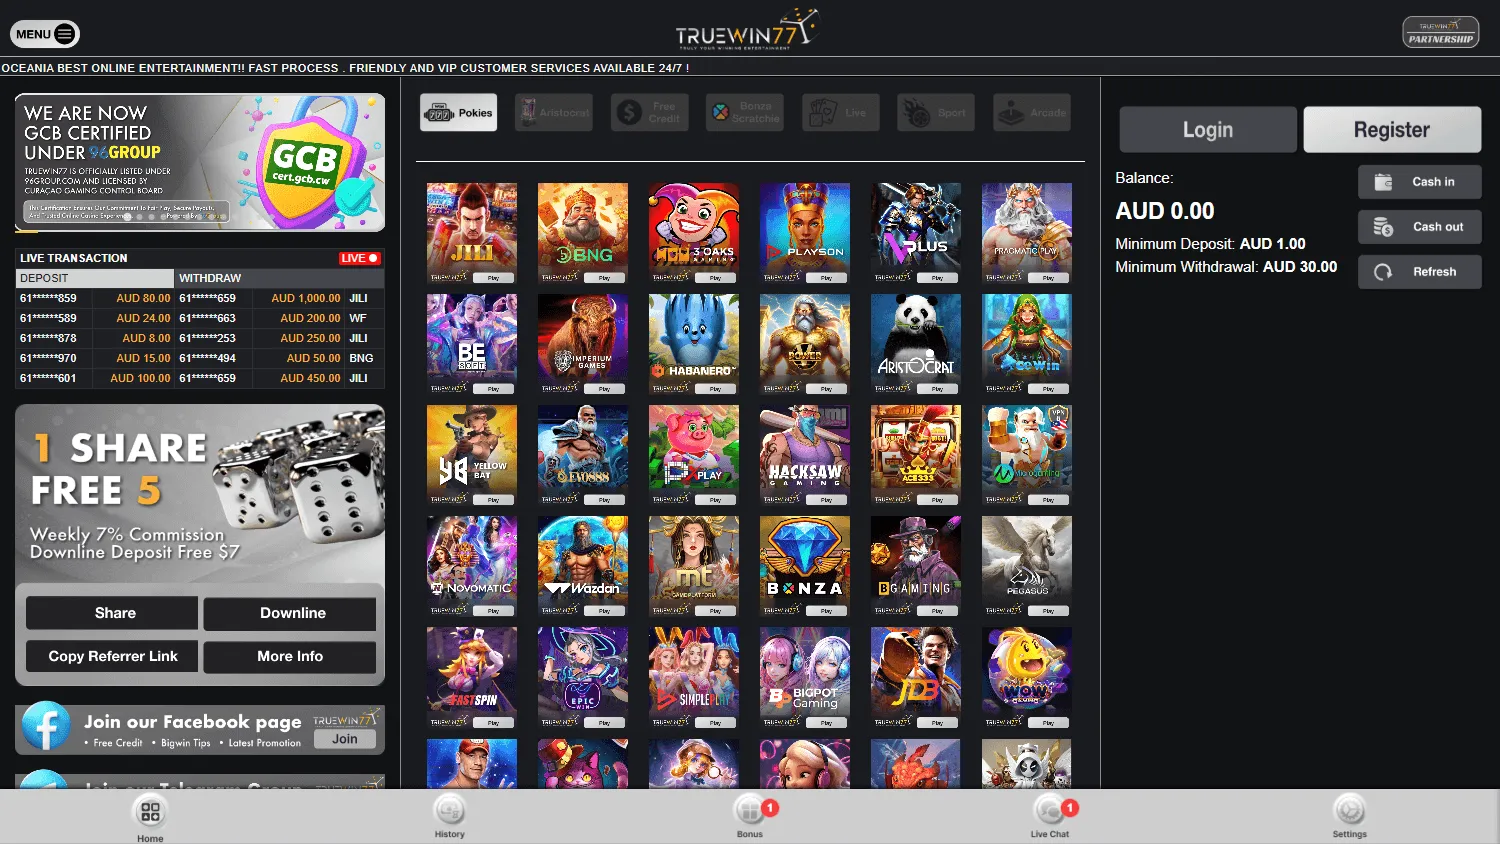Click the Cash in button
The image size is (1500, 844).
coord(1420,182)
